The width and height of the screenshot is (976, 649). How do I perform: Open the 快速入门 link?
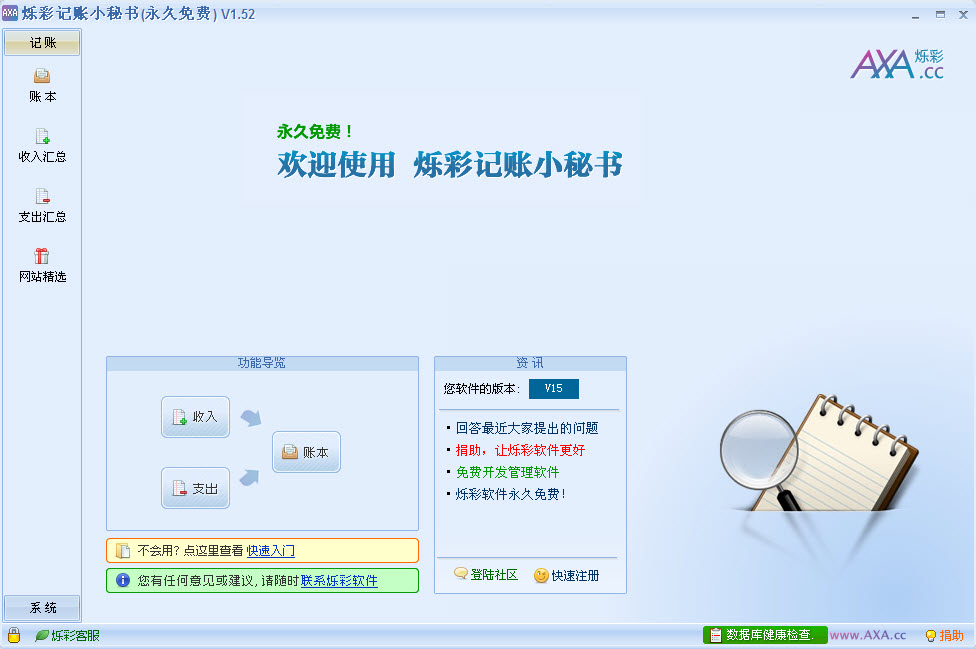271,551
